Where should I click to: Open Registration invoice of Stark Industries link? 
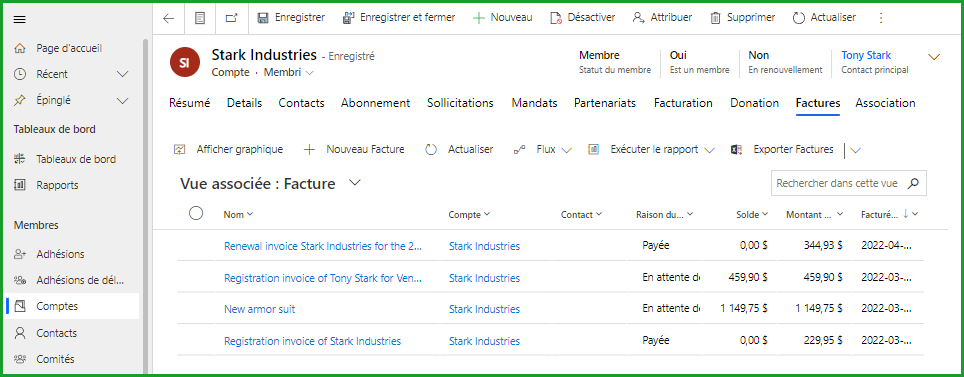312,341
